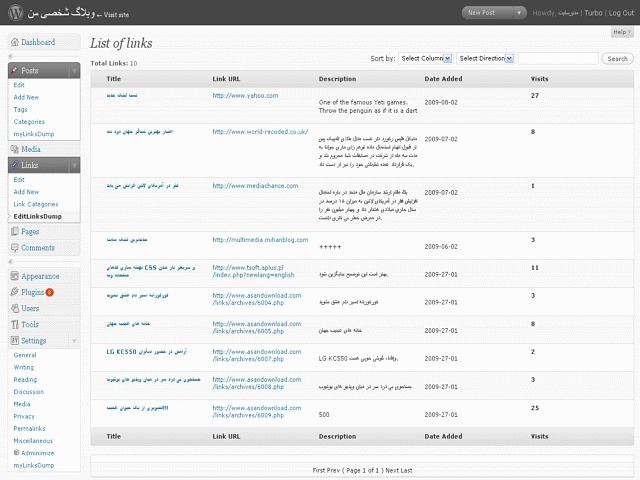The width and height of the screenshot is (640, 480).
Task: Click the Search button
Action: 617,59
